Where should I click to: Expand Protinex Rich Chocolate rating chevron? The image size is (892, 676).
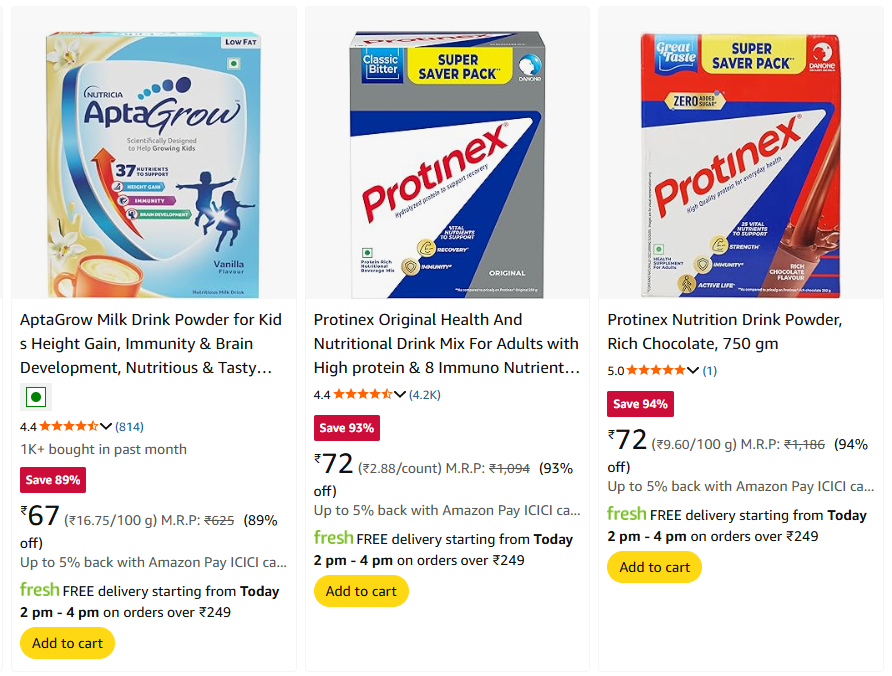693,371
